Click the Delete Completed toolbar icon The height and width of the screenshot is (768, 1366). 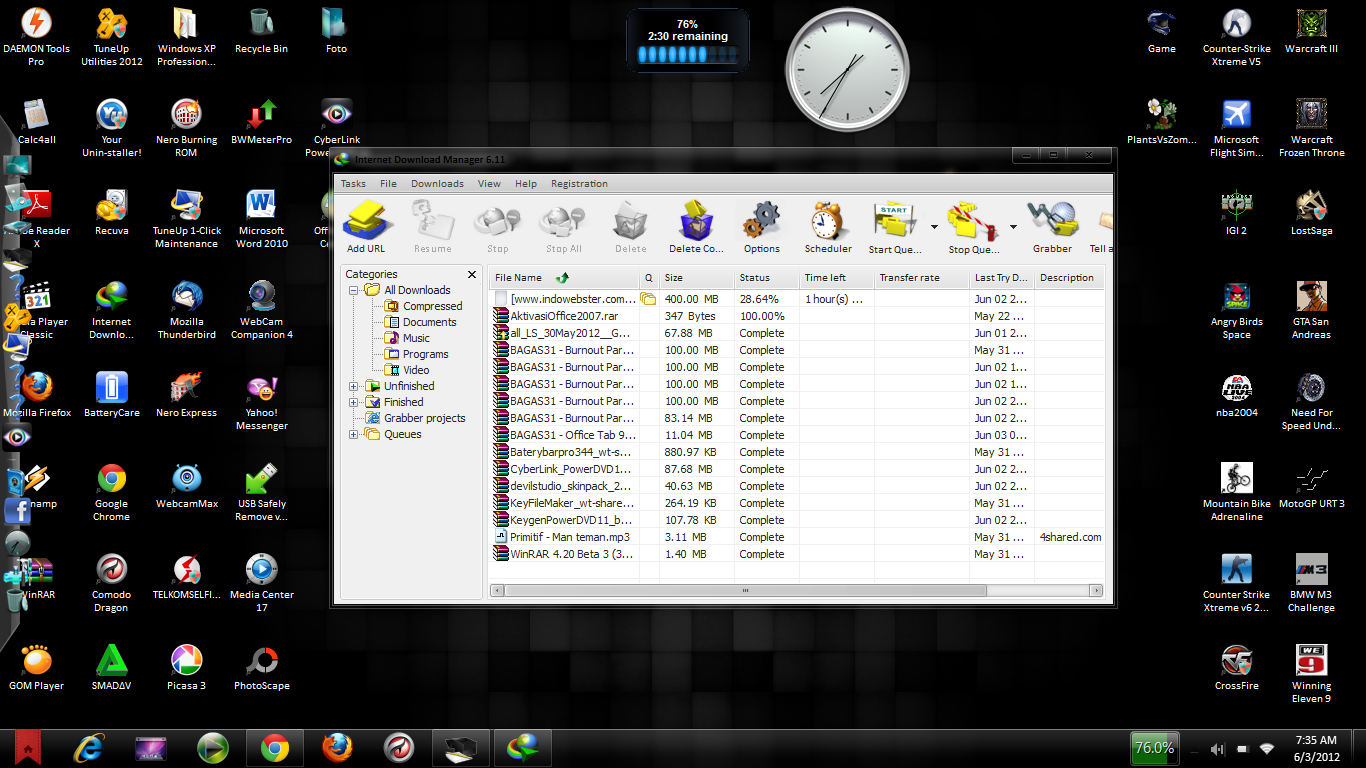(696, 220)
